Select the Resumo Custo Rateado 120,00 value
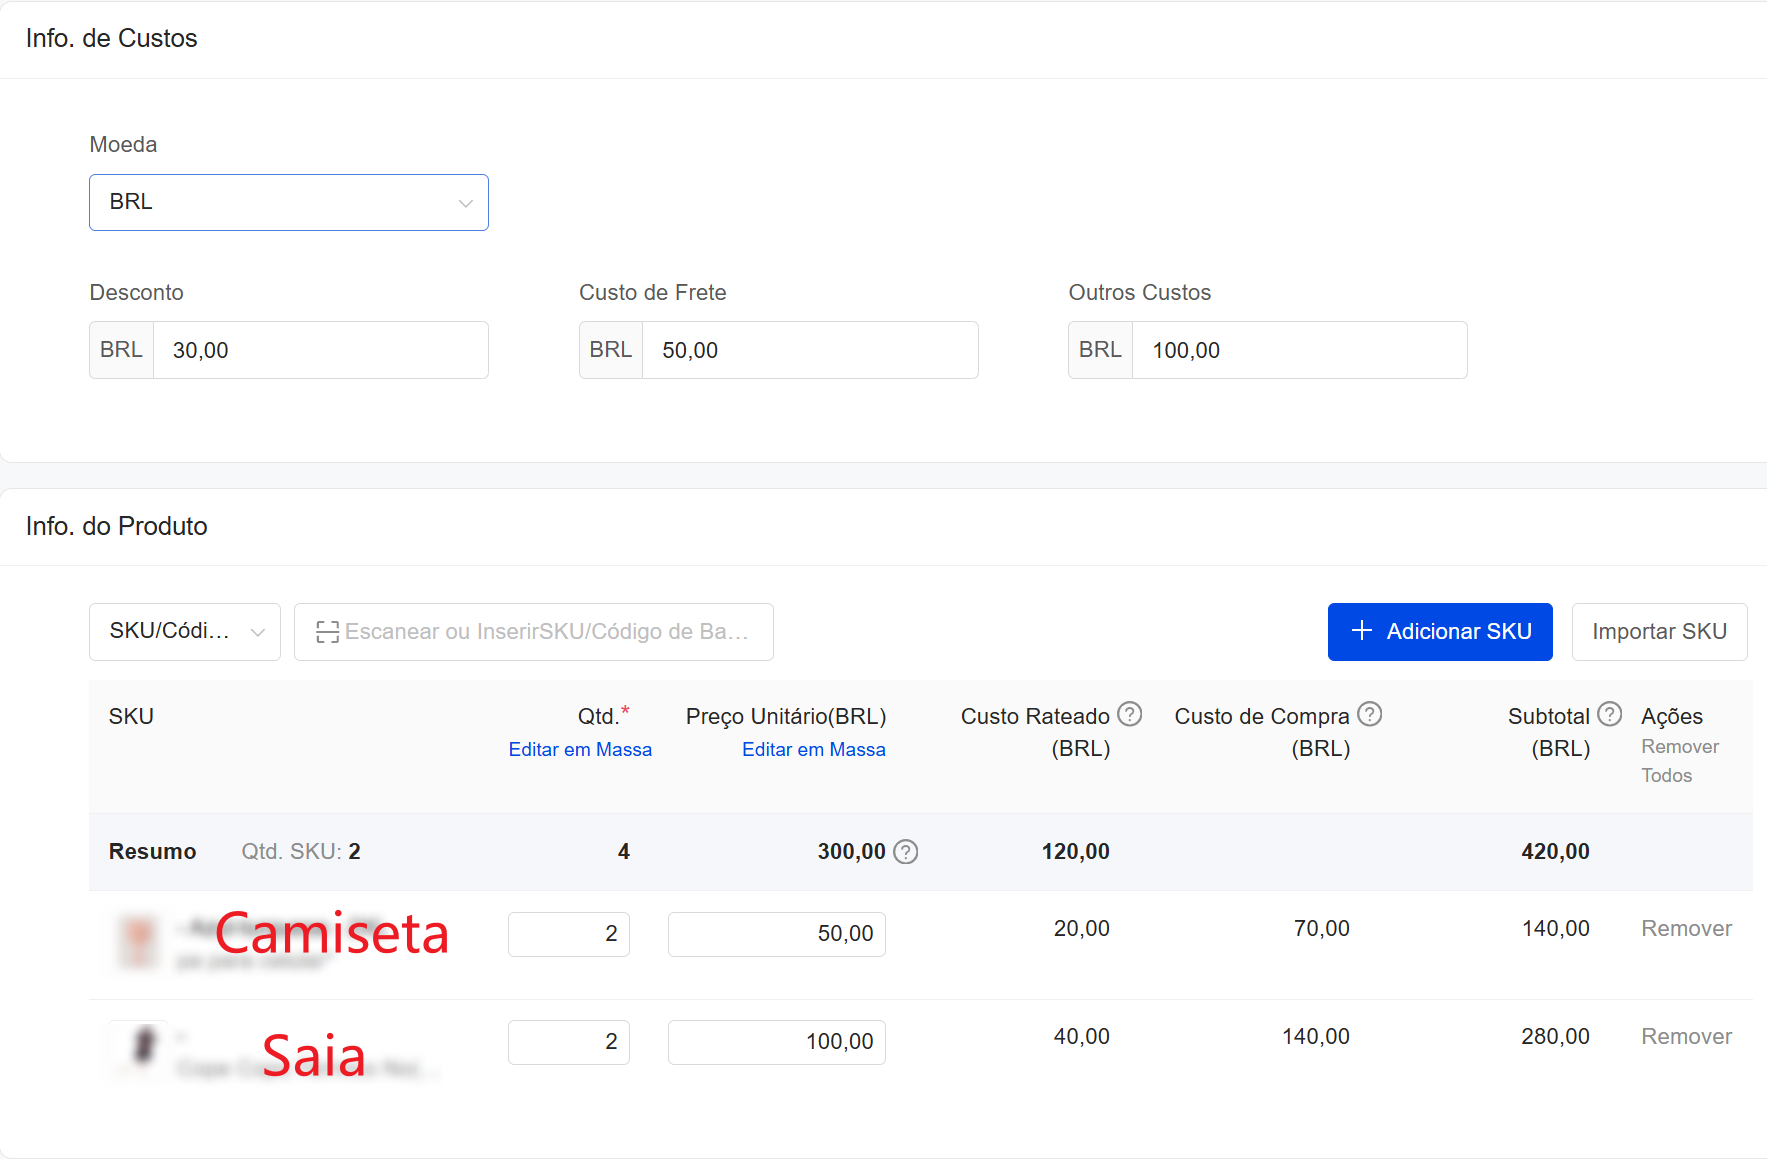 pos(1075,852)
